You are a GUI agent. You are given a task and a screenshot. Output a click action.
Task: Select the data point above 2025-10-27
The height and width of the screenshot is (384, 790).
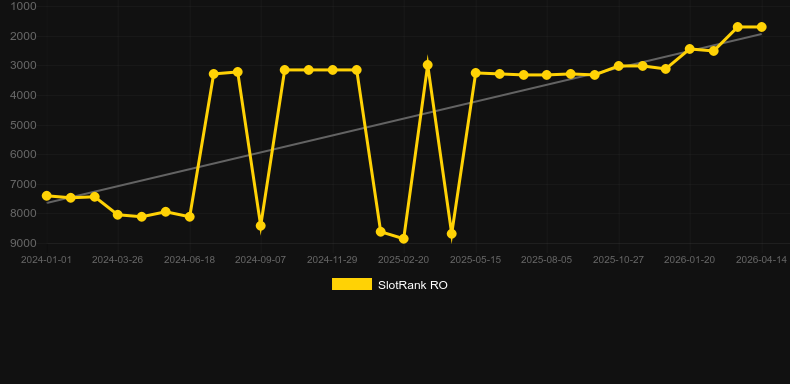pyautogui.click(x=619, y=66)
